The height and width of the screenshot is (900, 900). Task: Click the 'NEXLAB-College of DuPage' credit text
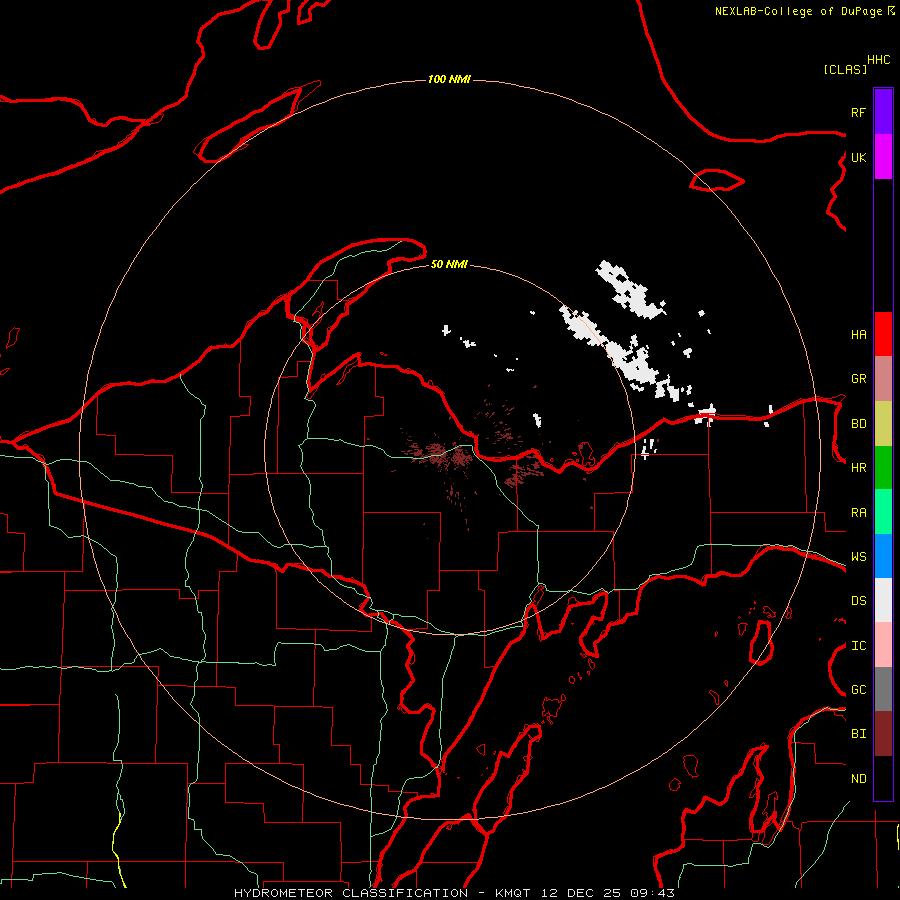click(798, 11)
